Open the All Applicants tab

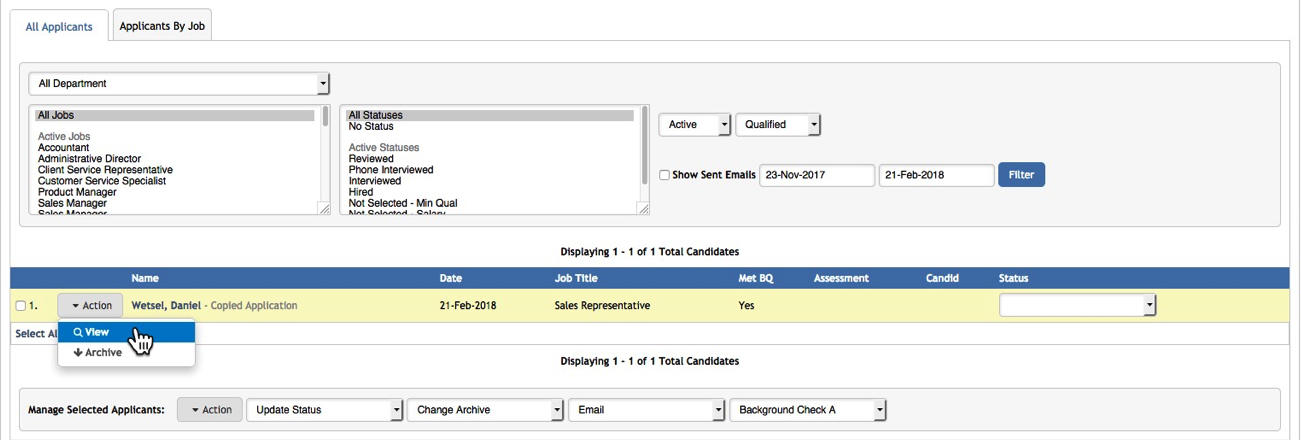point(59,27)
